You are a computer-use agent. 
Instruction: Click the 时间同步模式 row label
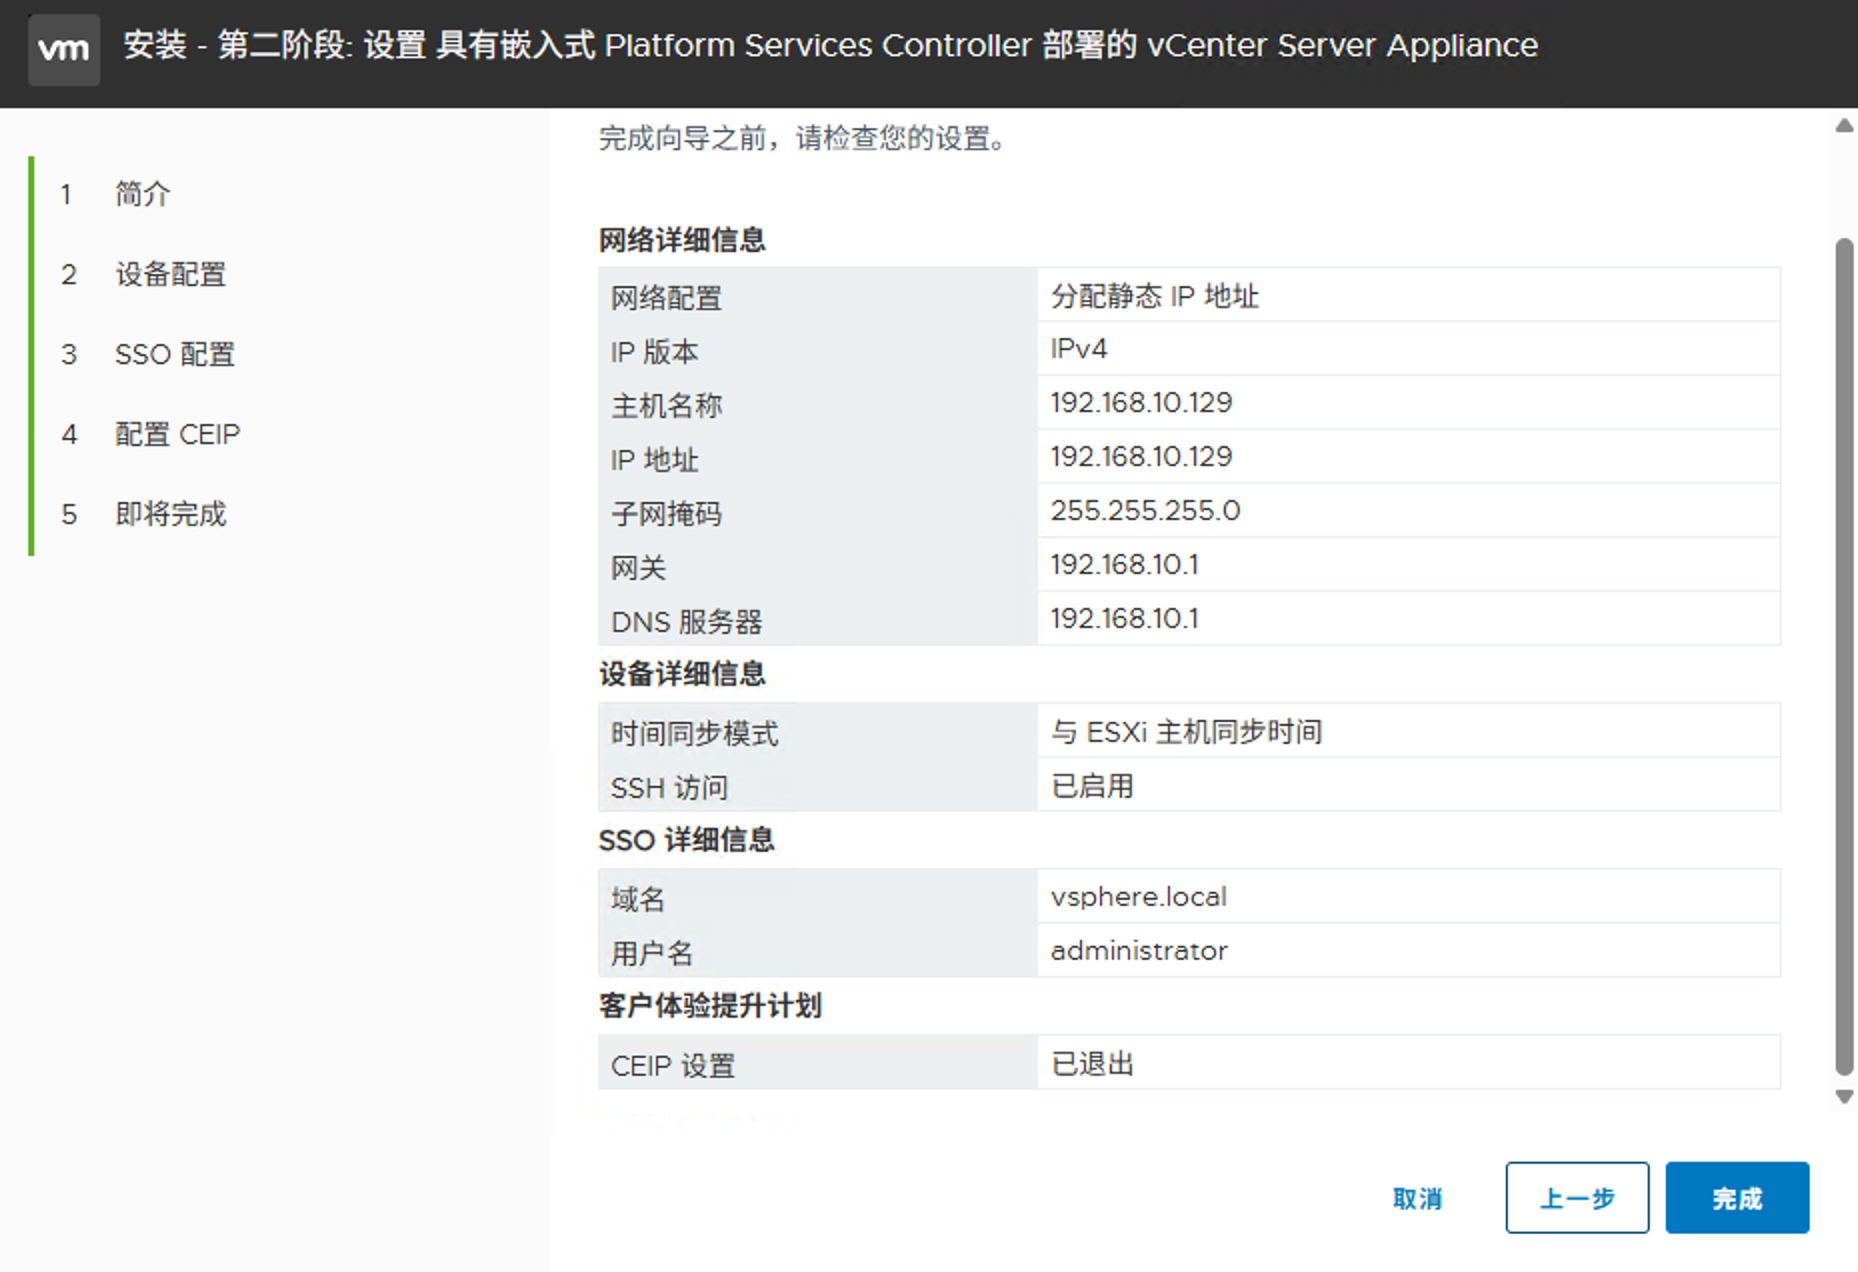pos(694,734)
